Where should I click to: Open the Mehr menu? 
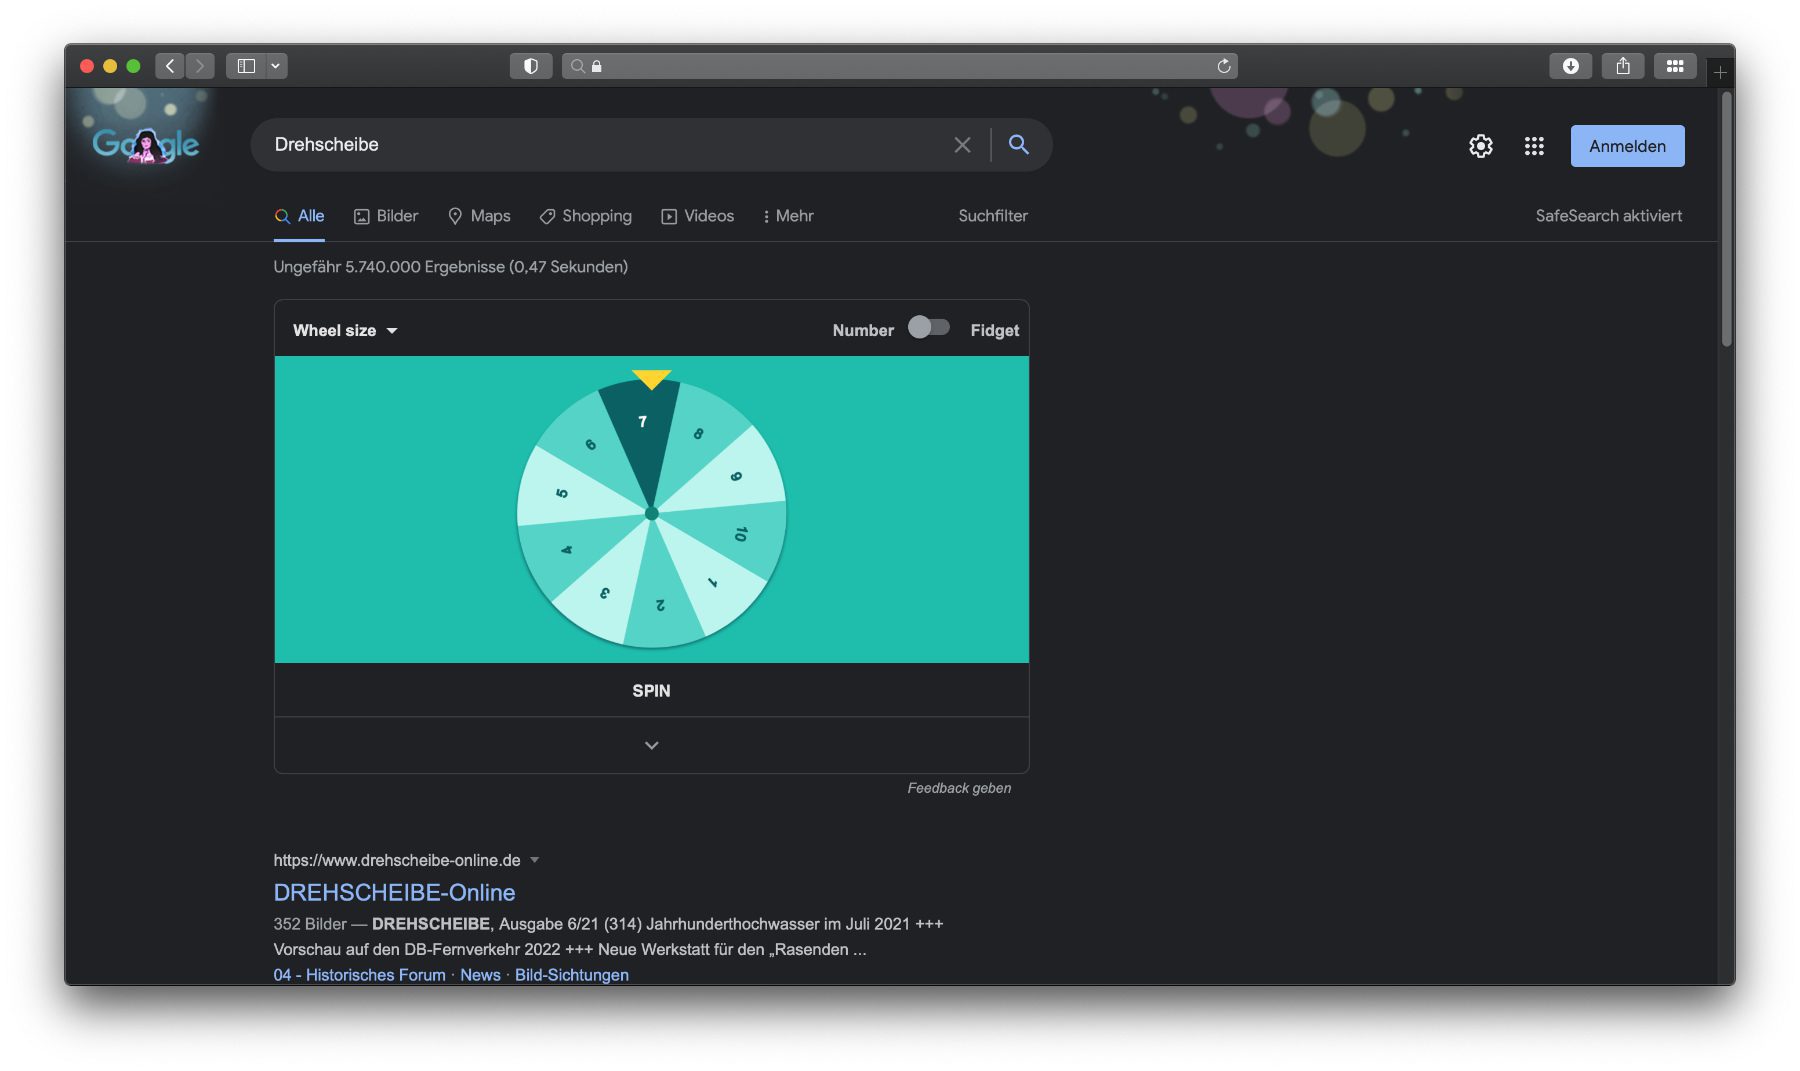tap(788, 216)
